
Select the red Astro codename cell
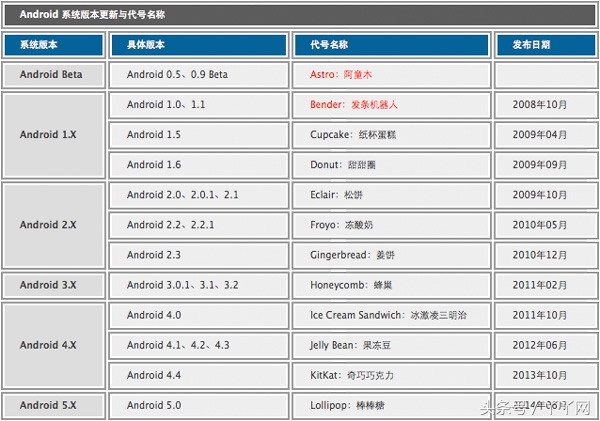(x=391, y=75)
